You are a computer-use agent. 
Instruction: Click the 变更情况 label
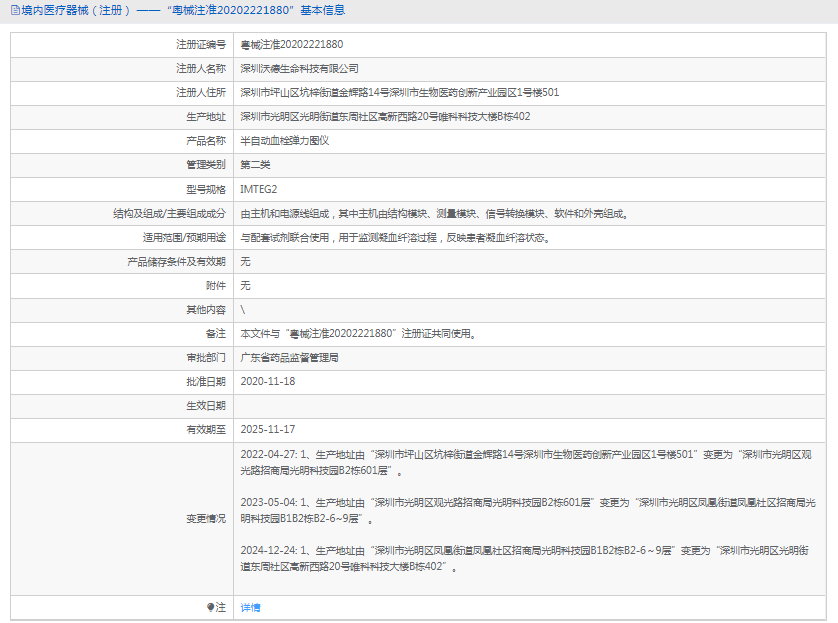206,519
